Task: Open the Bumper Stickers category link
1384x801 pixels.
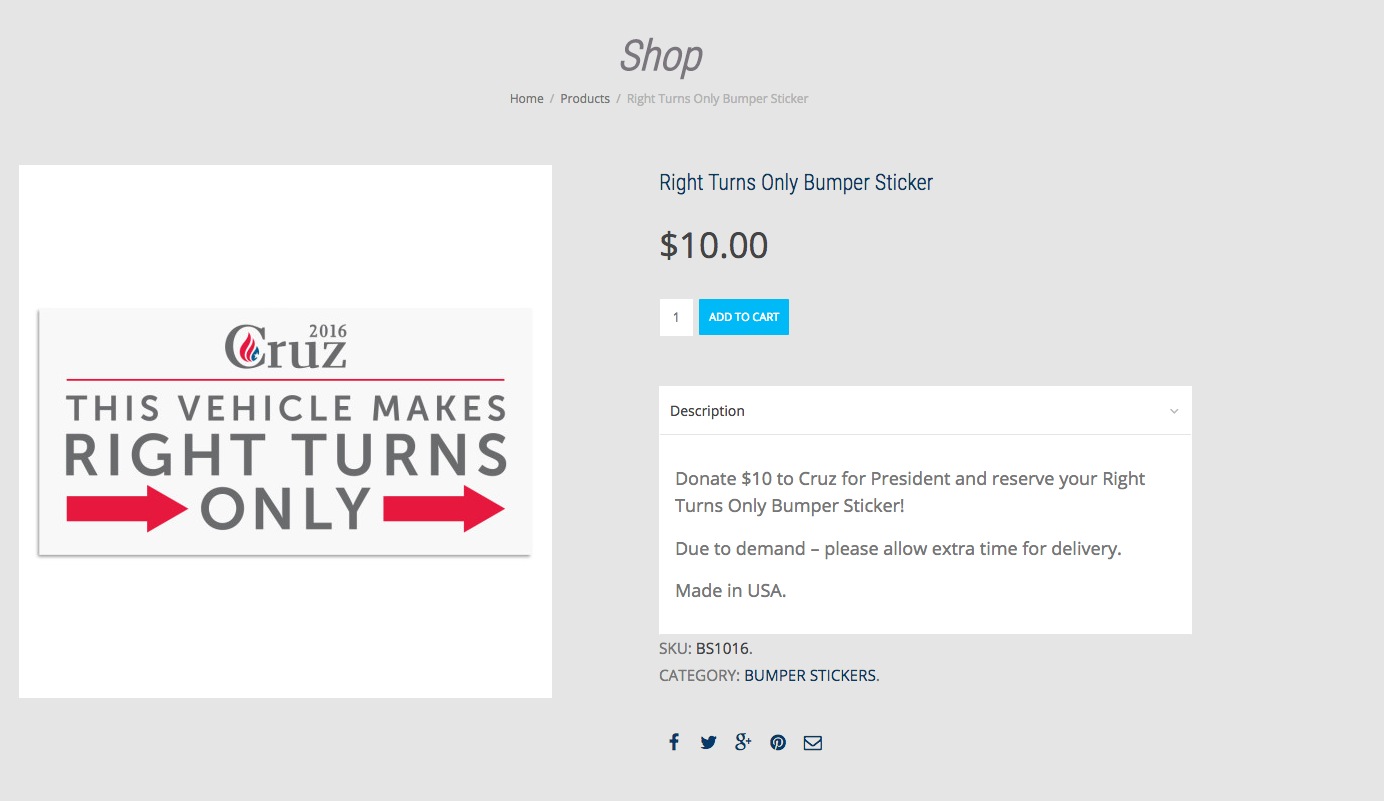Action: 810,675
